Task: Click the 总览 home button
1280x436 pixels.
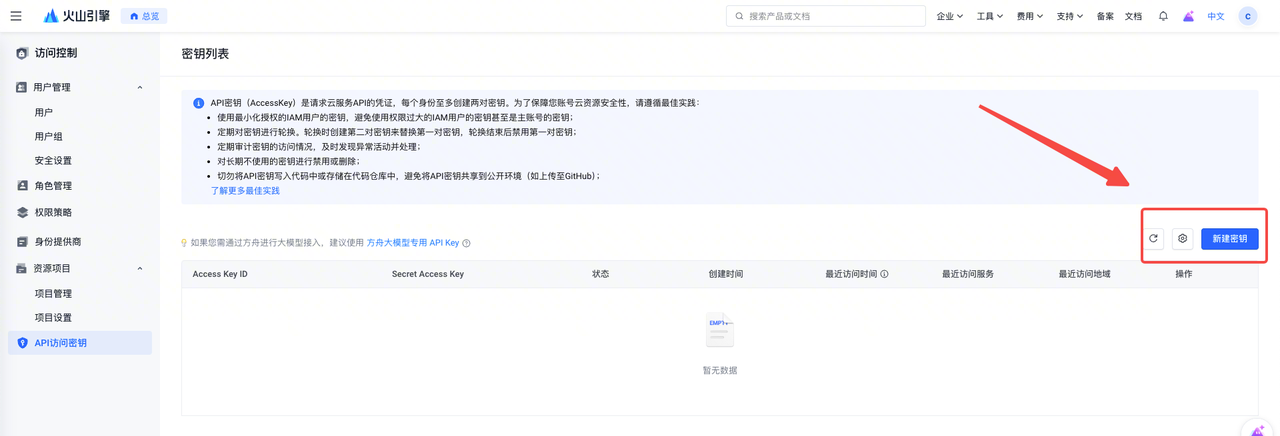Action: click(x=144, y=16)
